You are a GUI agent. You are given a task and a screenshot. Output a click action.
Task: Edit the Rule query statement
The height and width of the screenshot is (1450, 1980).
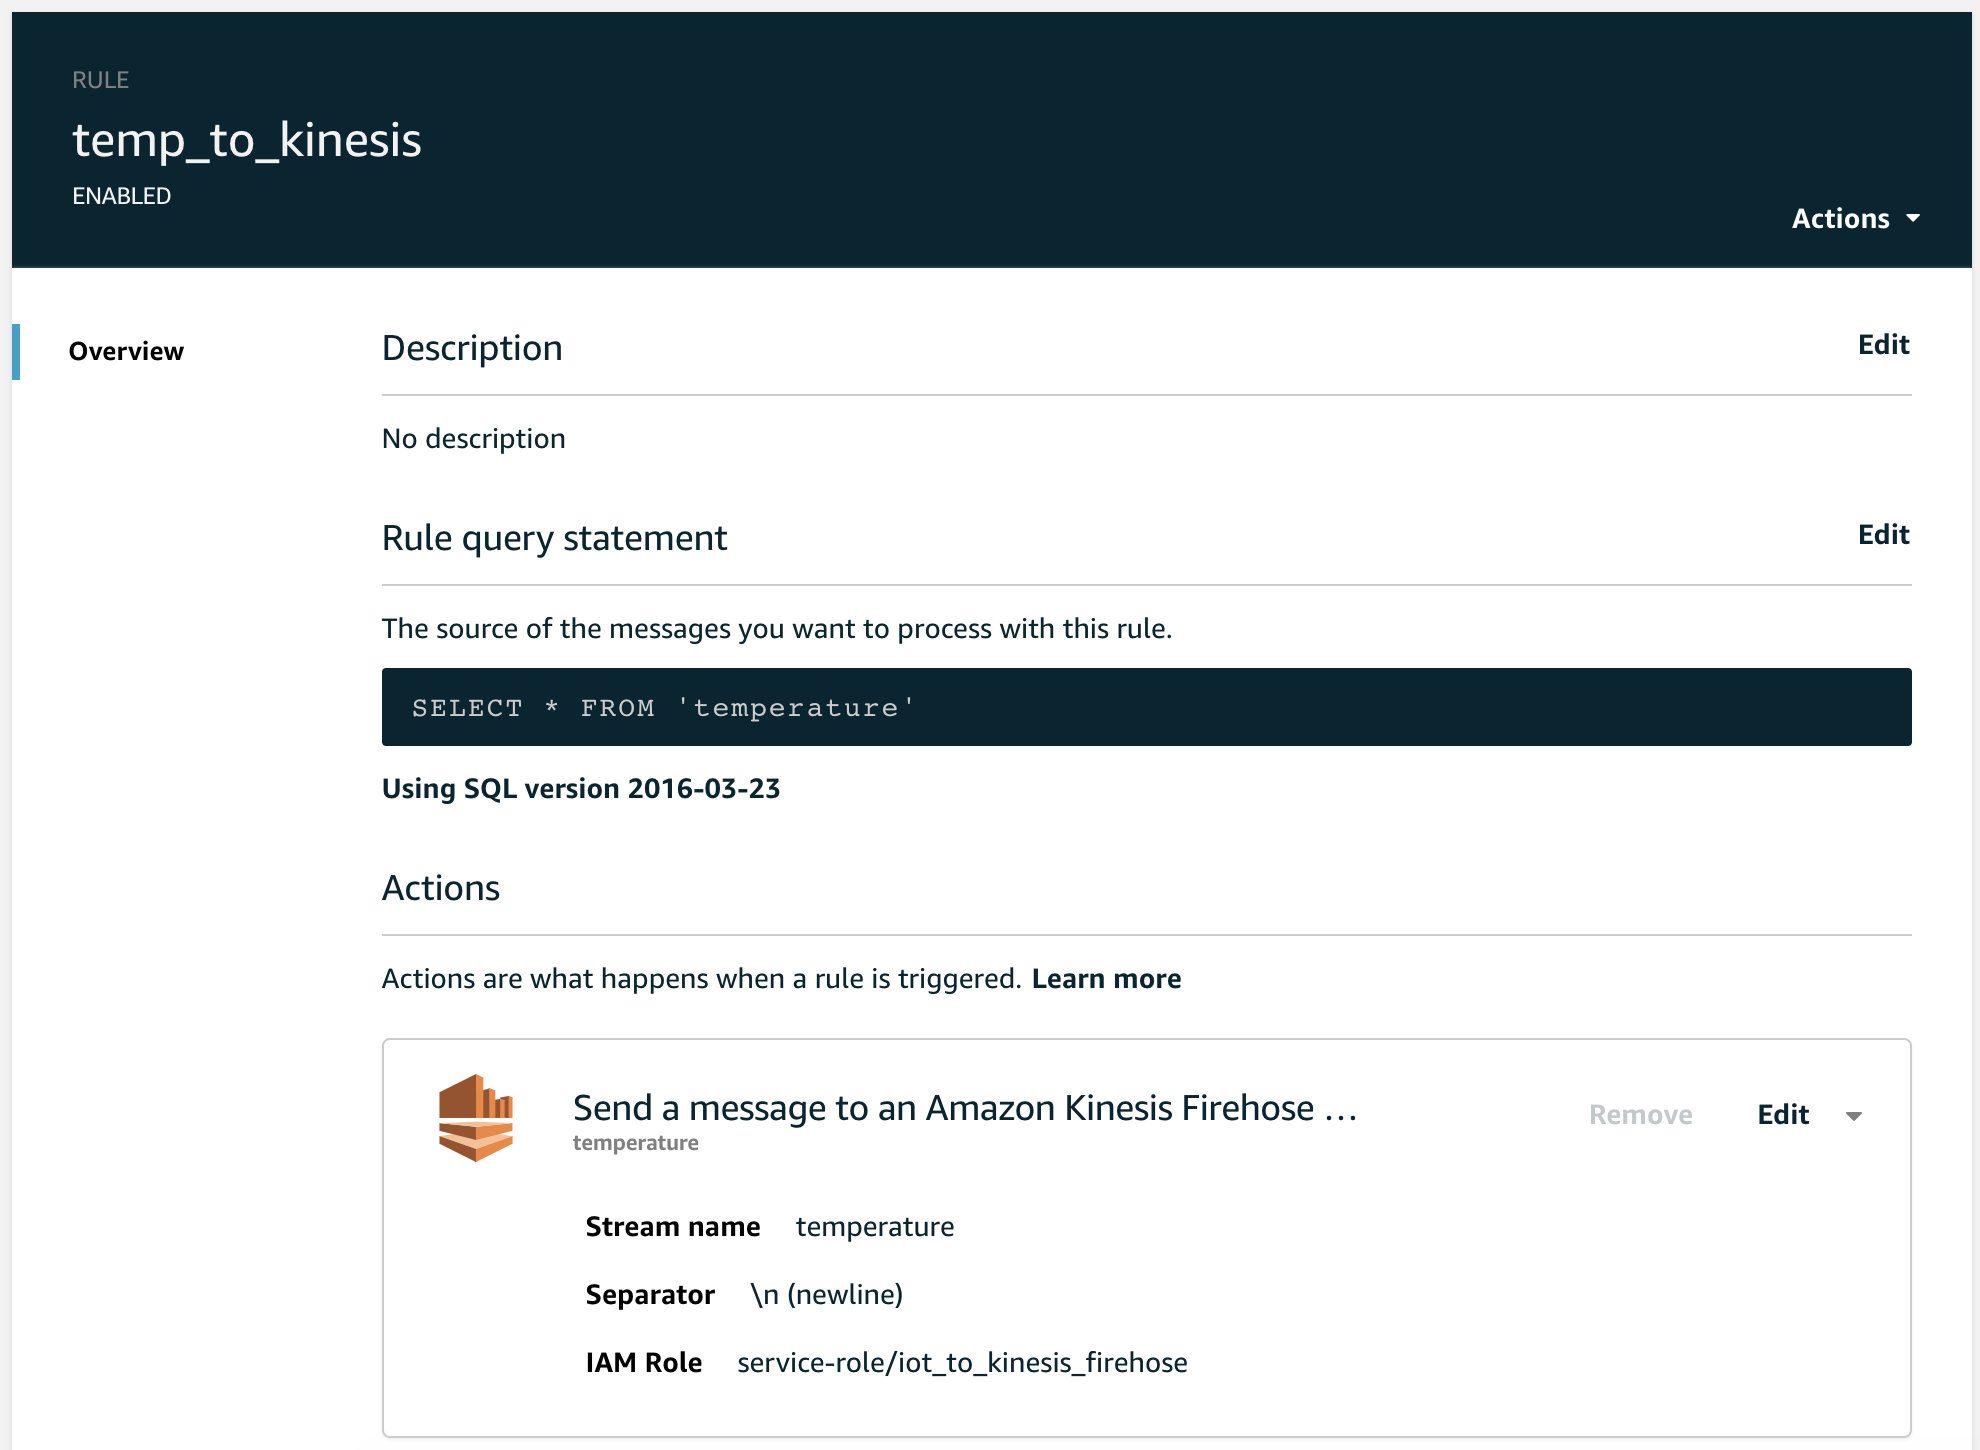point(1883,535)
